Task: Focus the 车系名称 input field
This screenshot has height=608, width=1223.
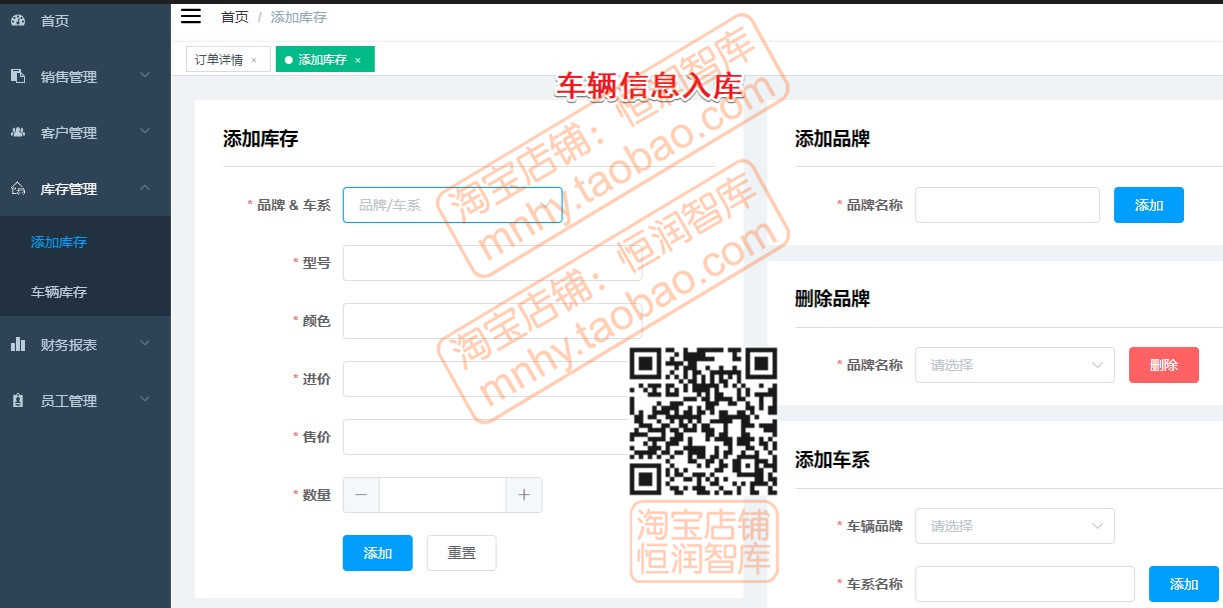Action: (x=1025, y=584)
